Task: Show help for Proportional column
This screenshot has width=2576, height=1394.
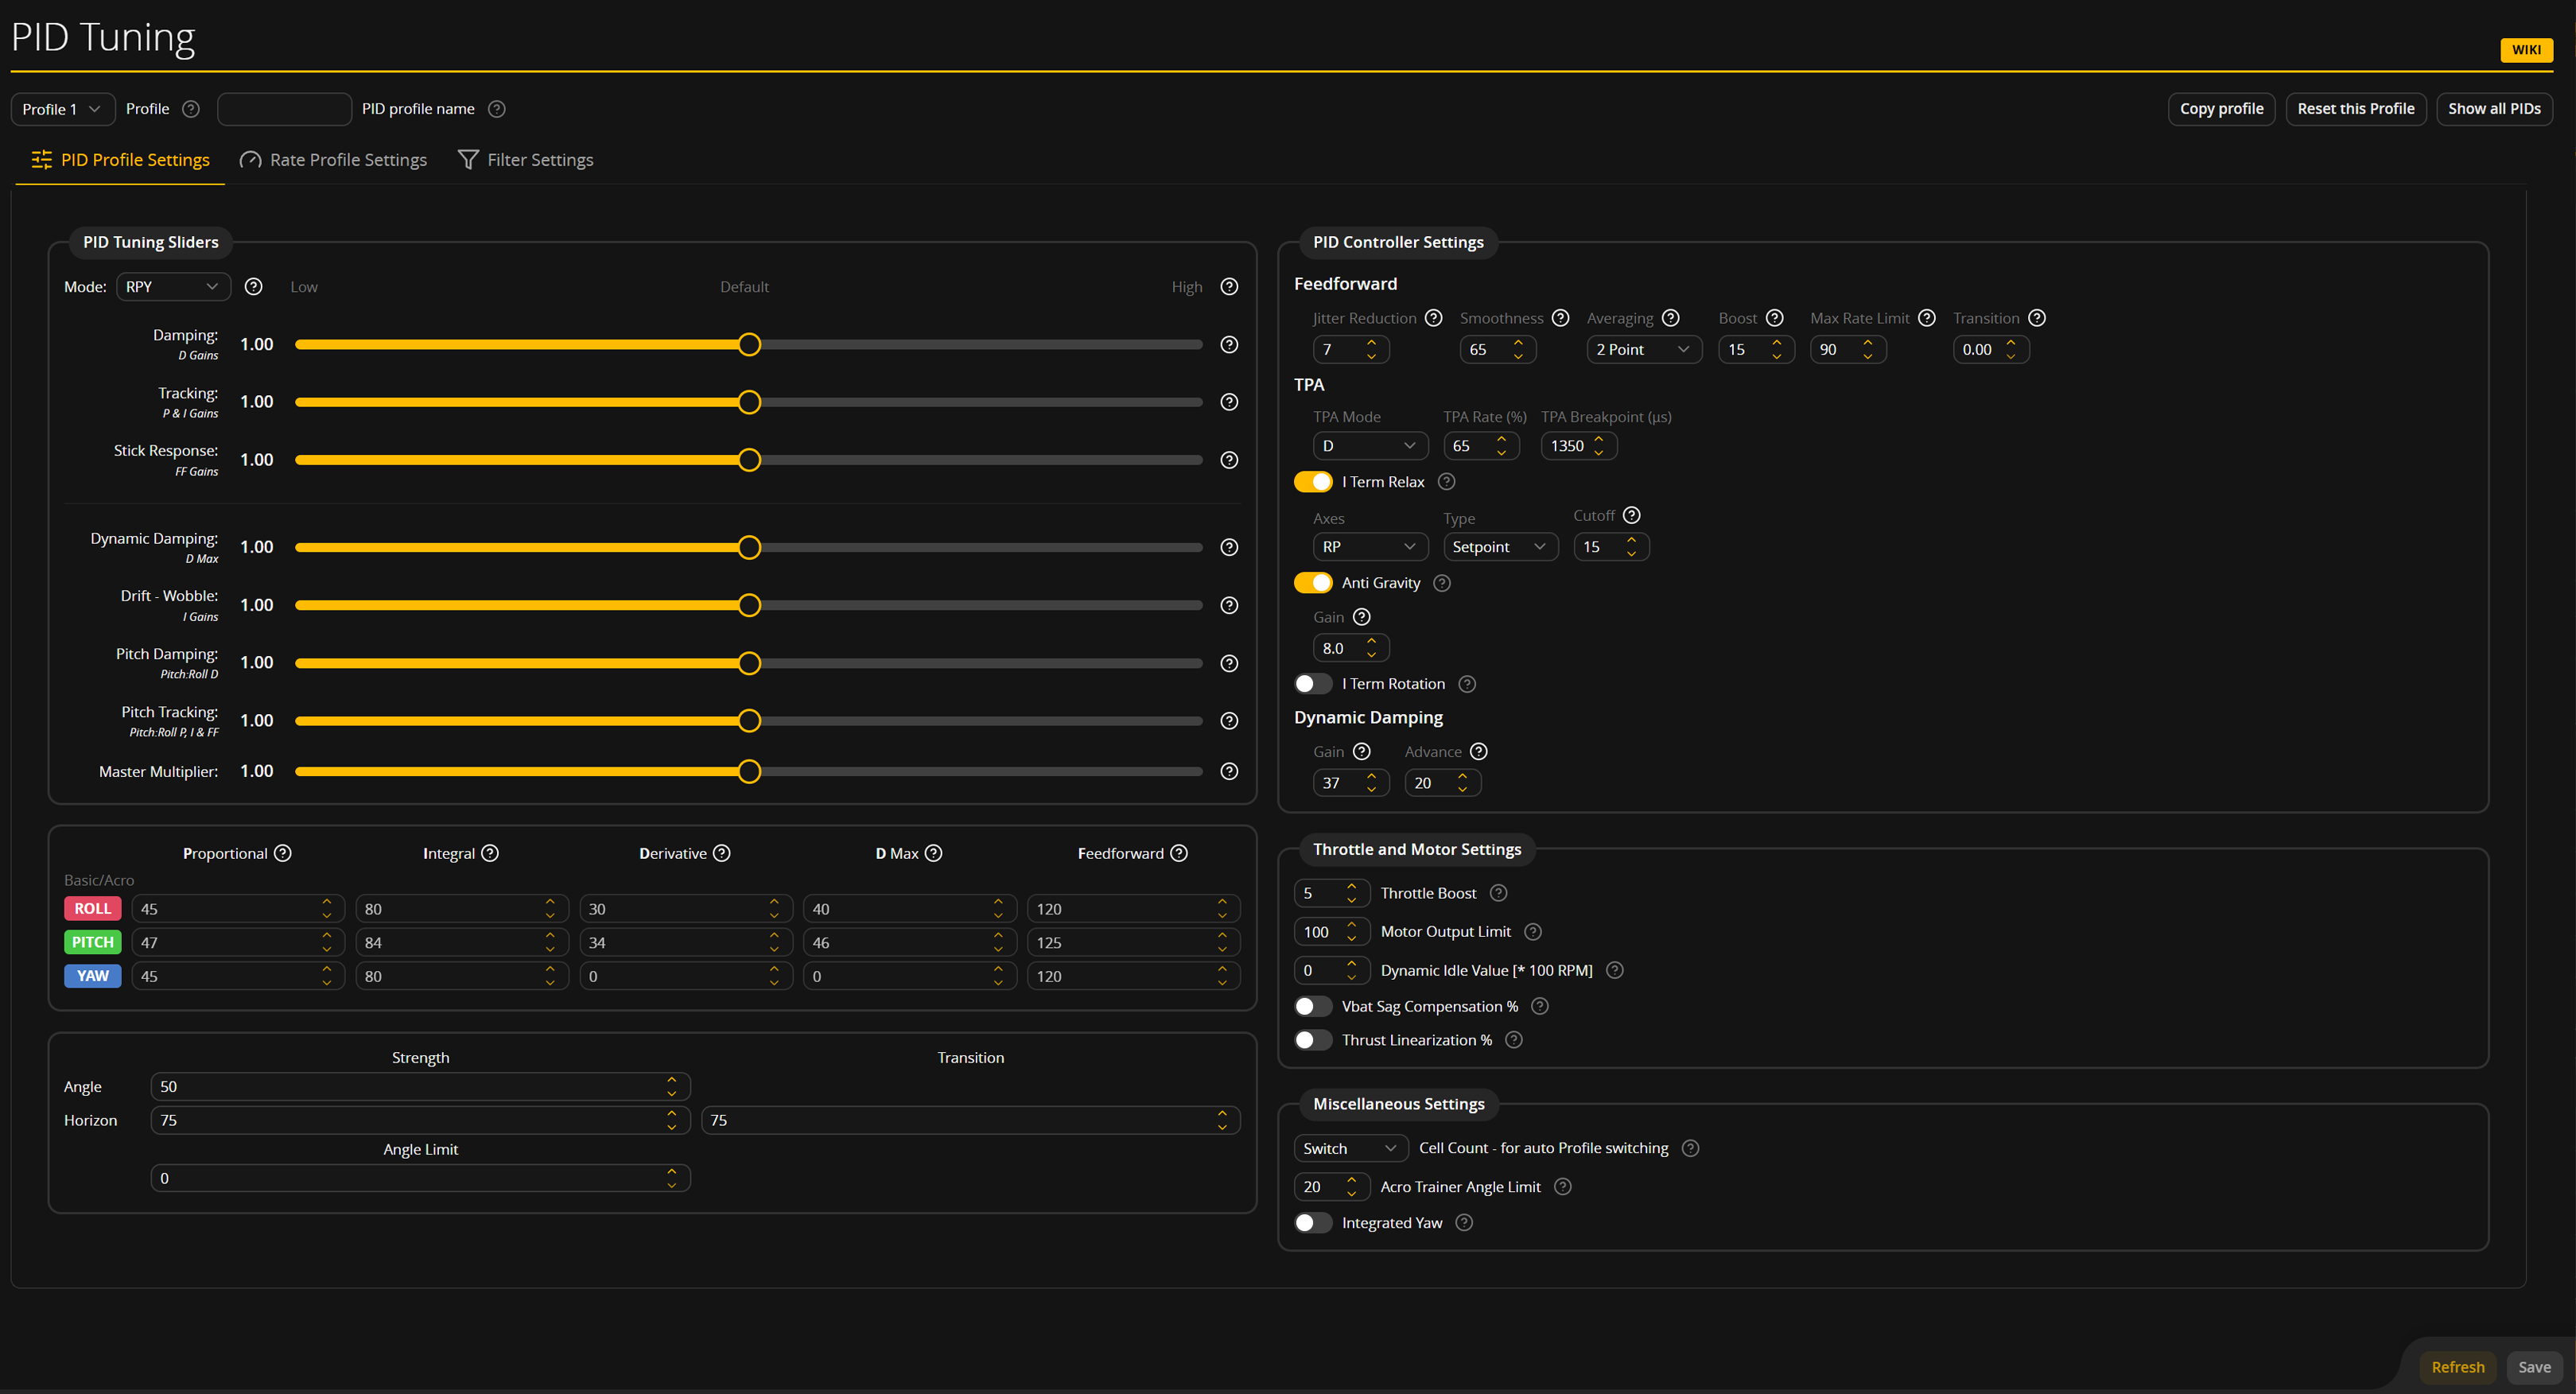Action: [x=283, y=853]
